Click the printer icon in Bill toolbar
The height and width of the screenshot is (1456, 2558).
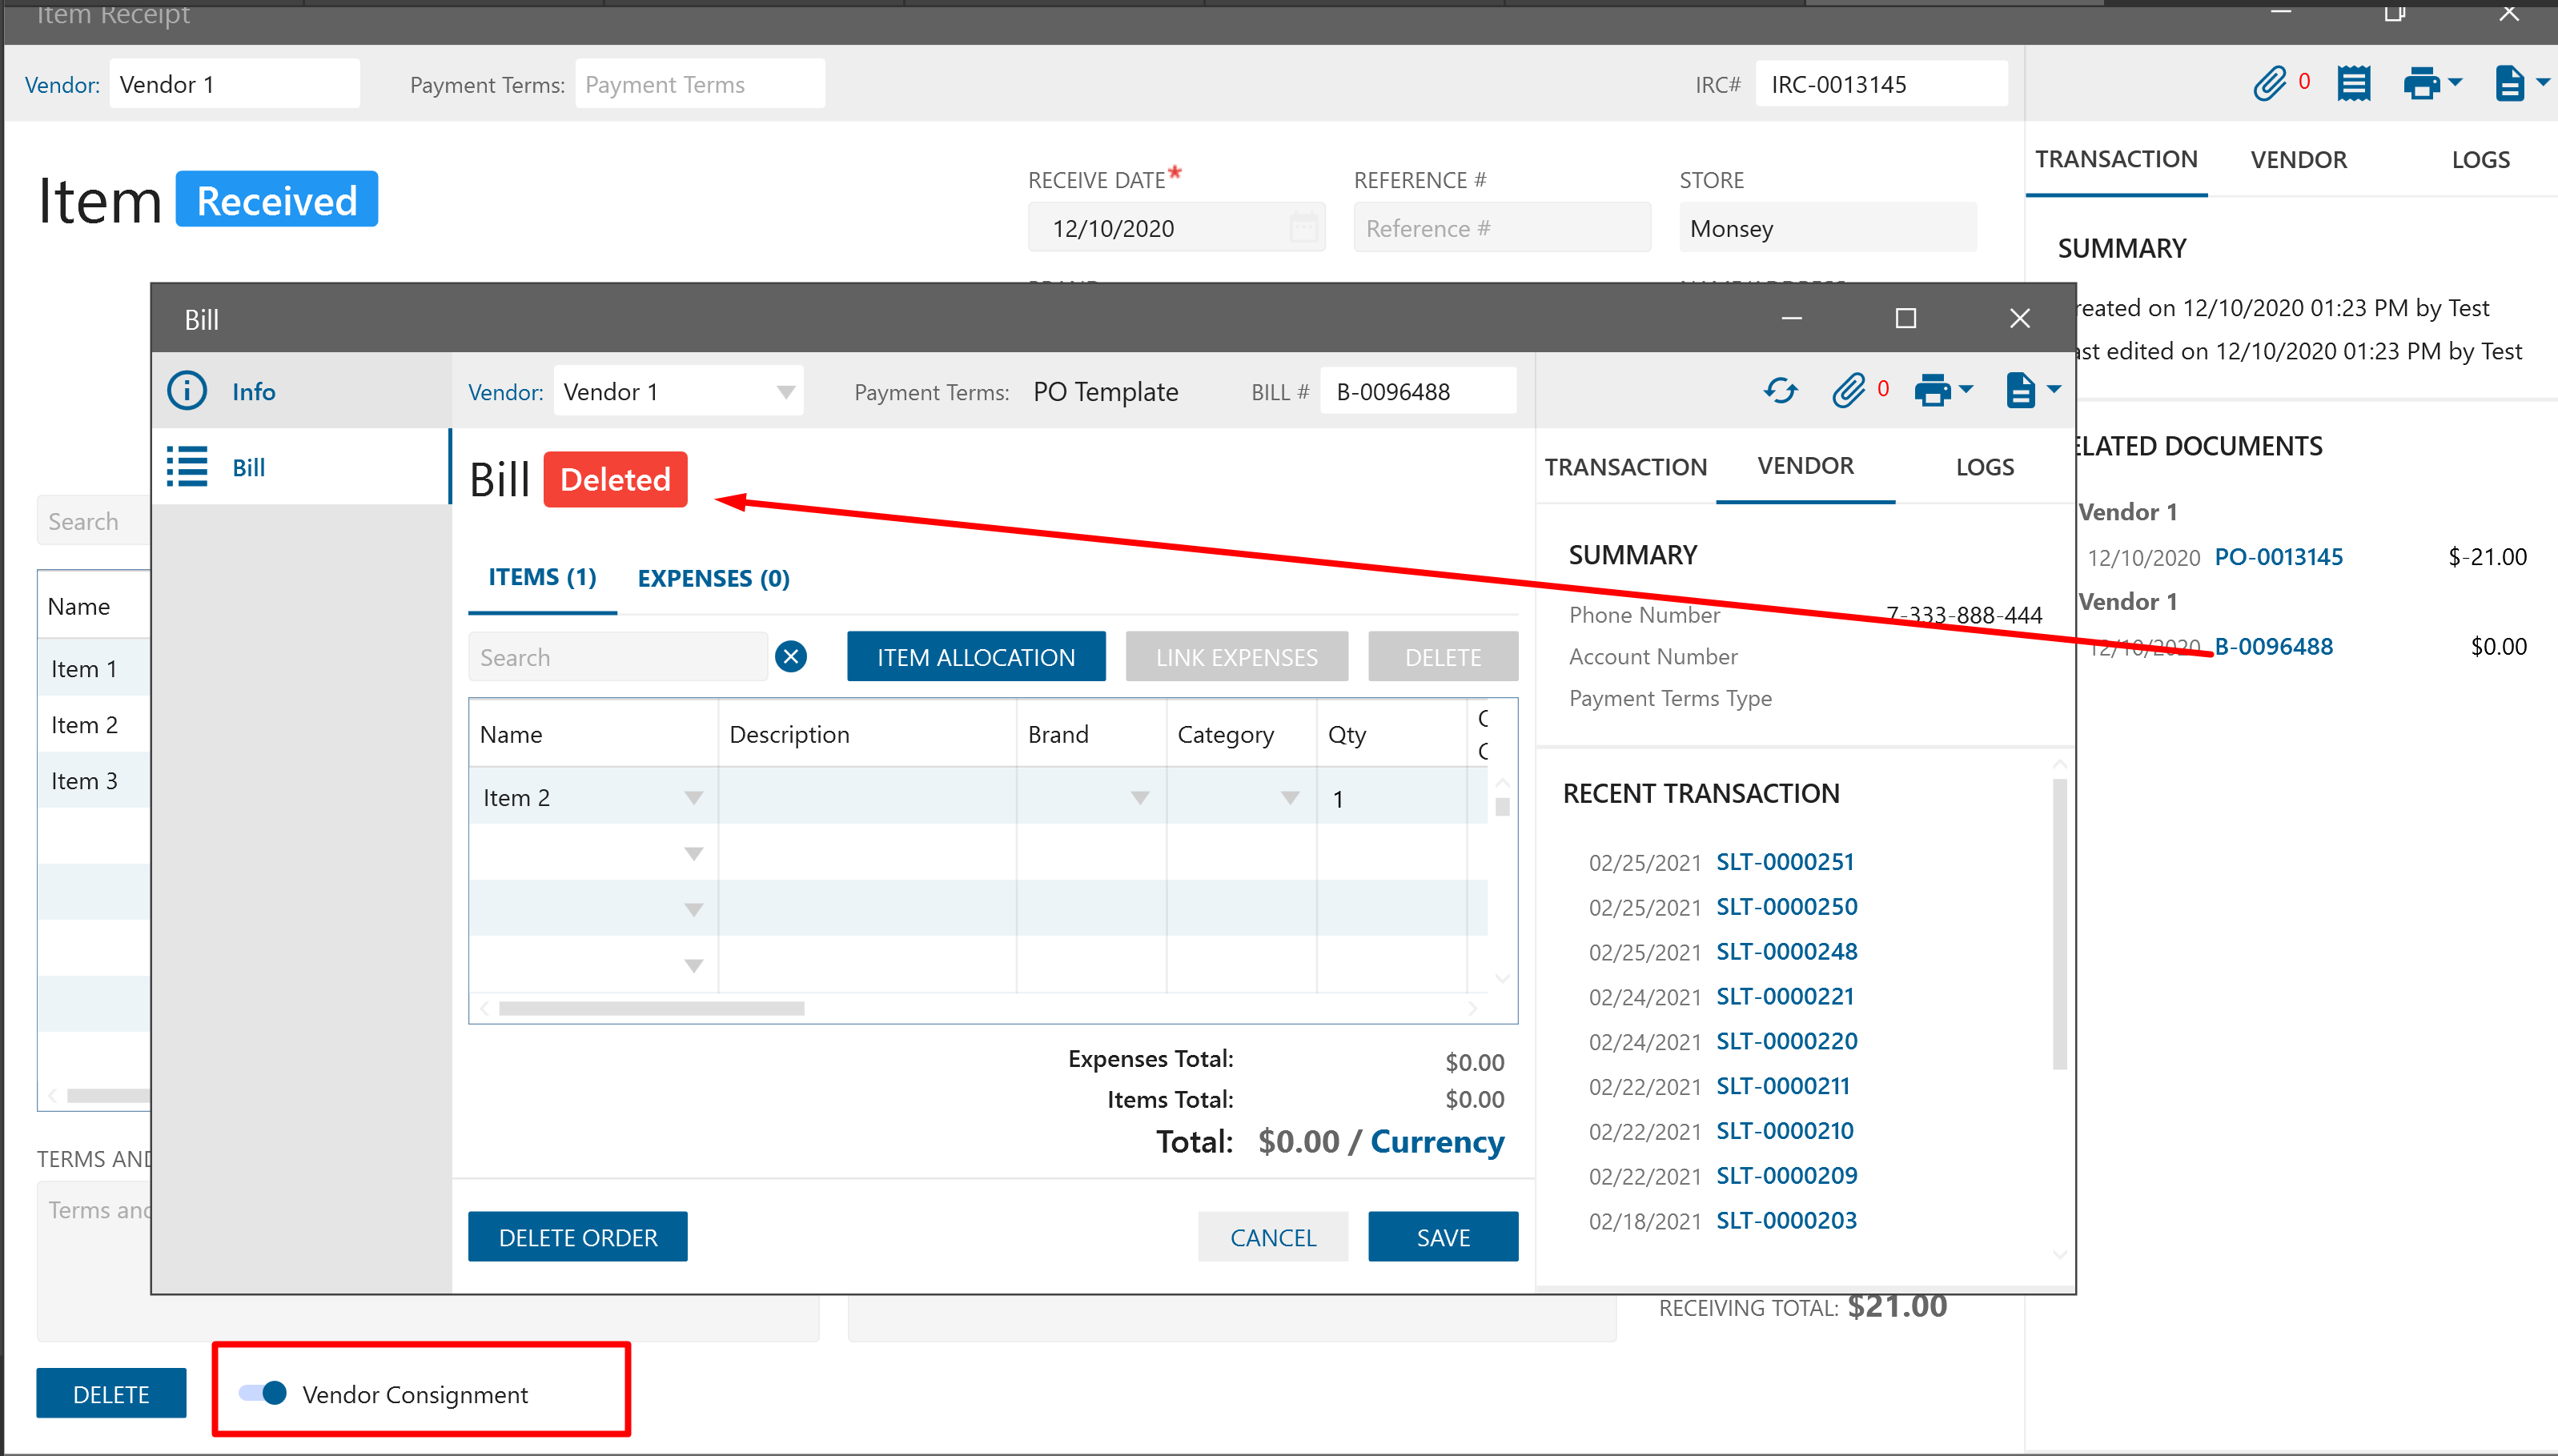pos(1932,390)
